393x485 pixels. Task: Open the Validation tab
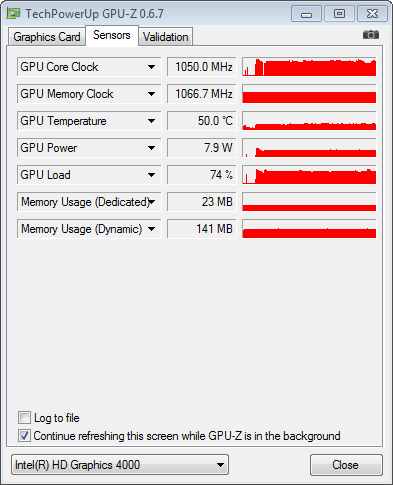[x=165, y=37]
